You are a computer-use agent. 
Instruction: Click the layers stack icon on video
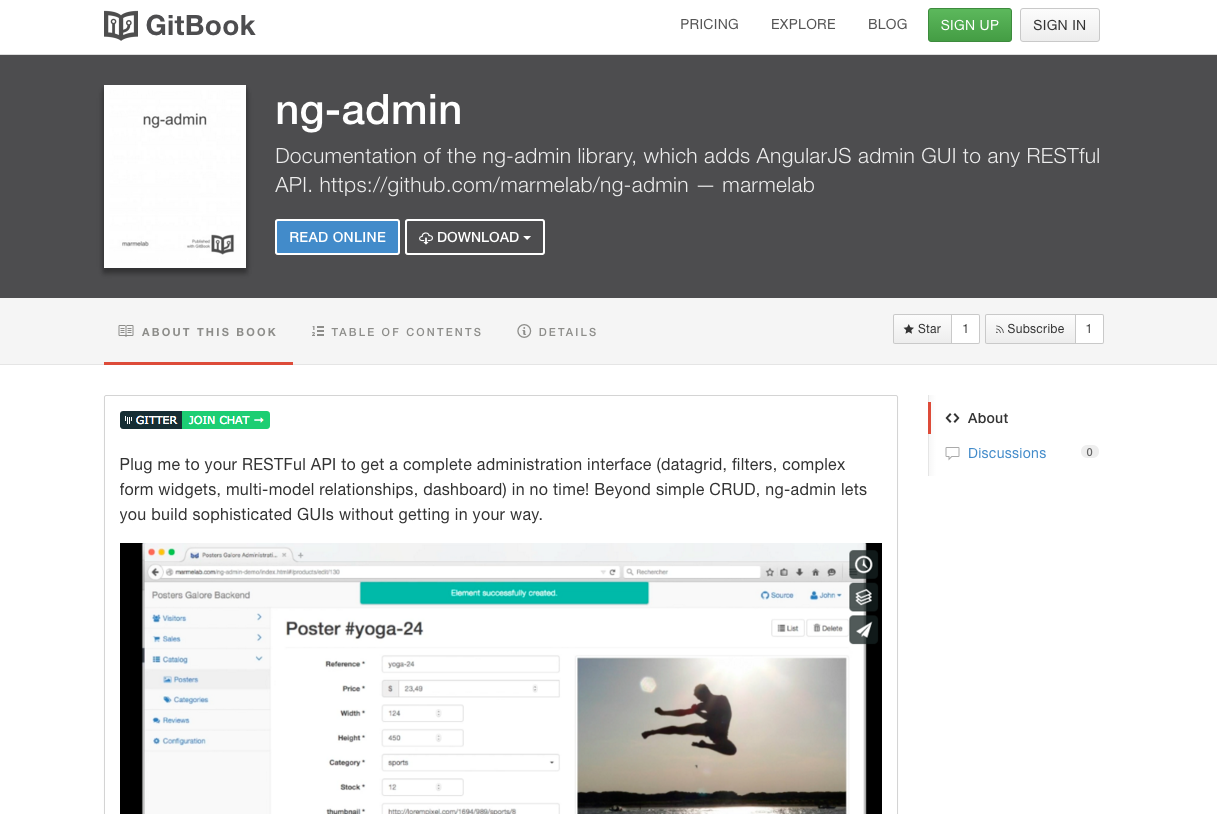pyautogui.click(x=863, y=597)
